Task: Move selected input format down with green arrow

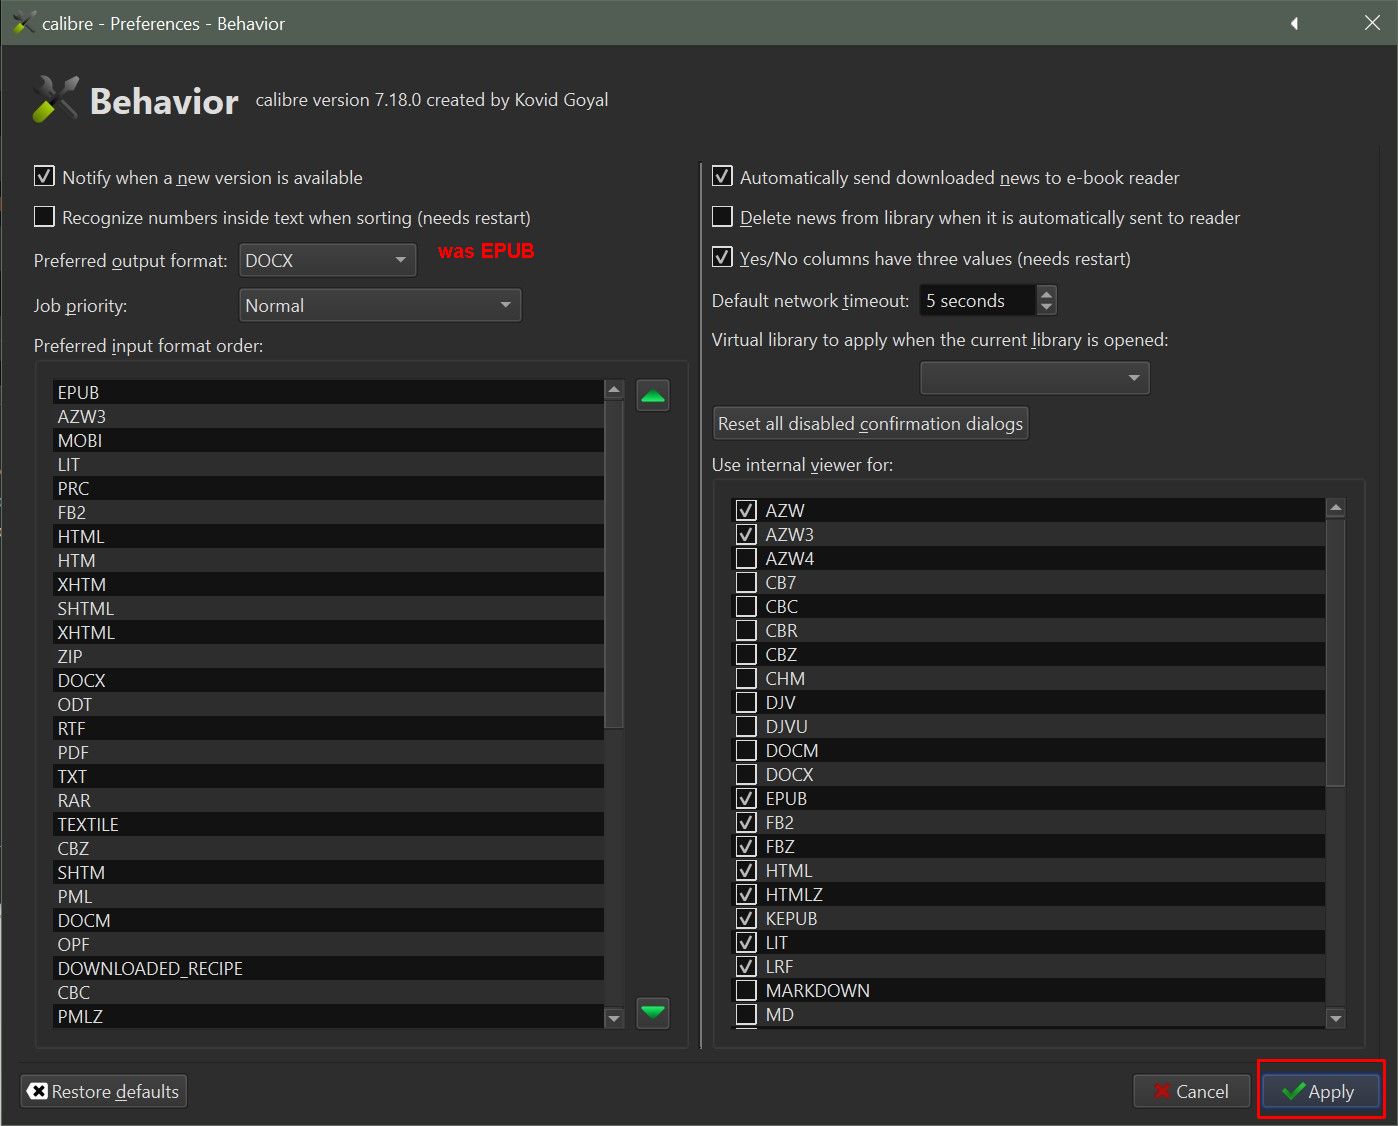Action: click(x=653, y=1013)
